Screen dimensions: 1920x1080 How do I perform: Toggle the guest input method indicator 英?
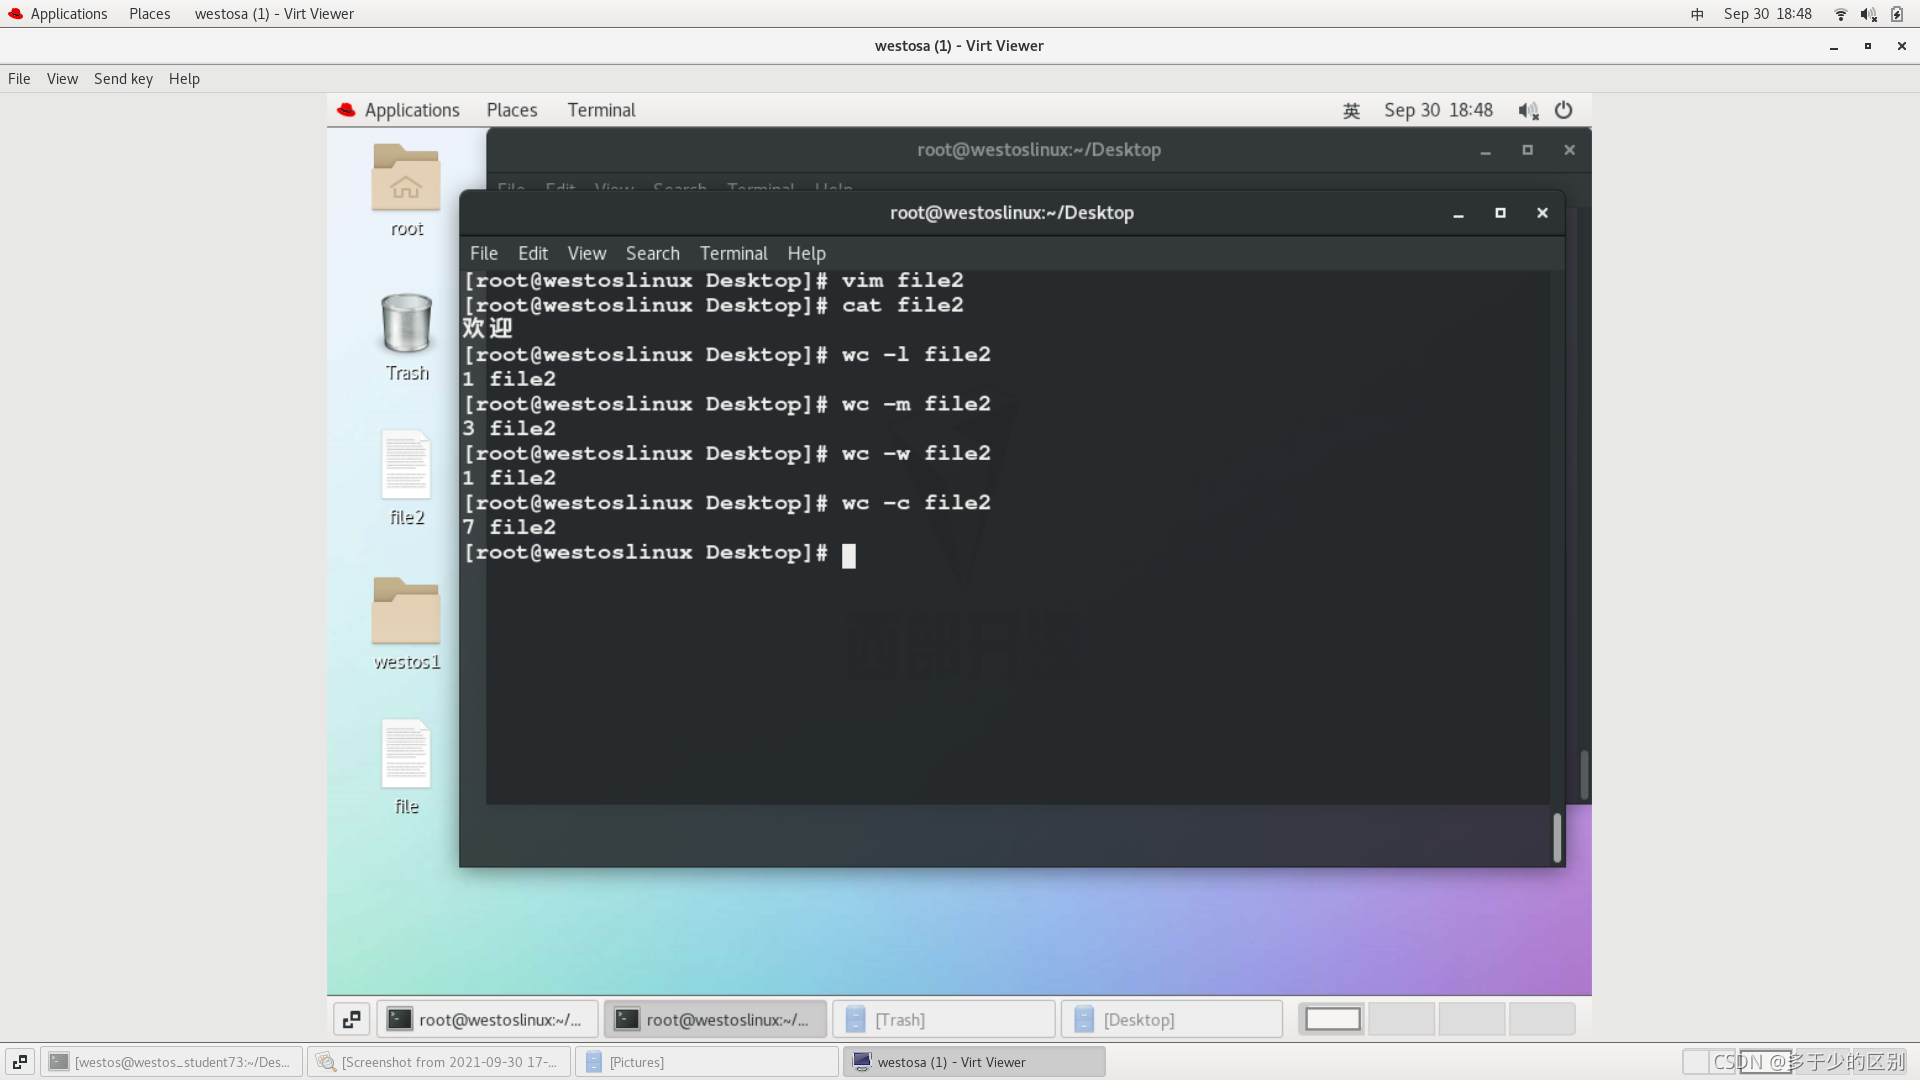tap(1351, 110)
